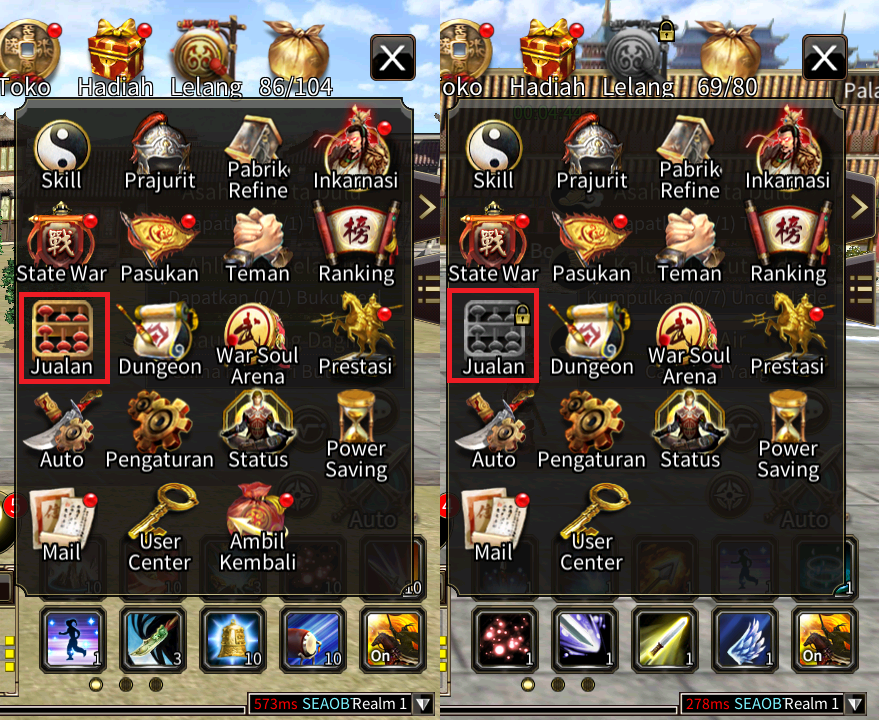This screenshot has width=879, height=720.
Task: Open Skill yin-yang icon in left panel
Action: coord(62,154)
